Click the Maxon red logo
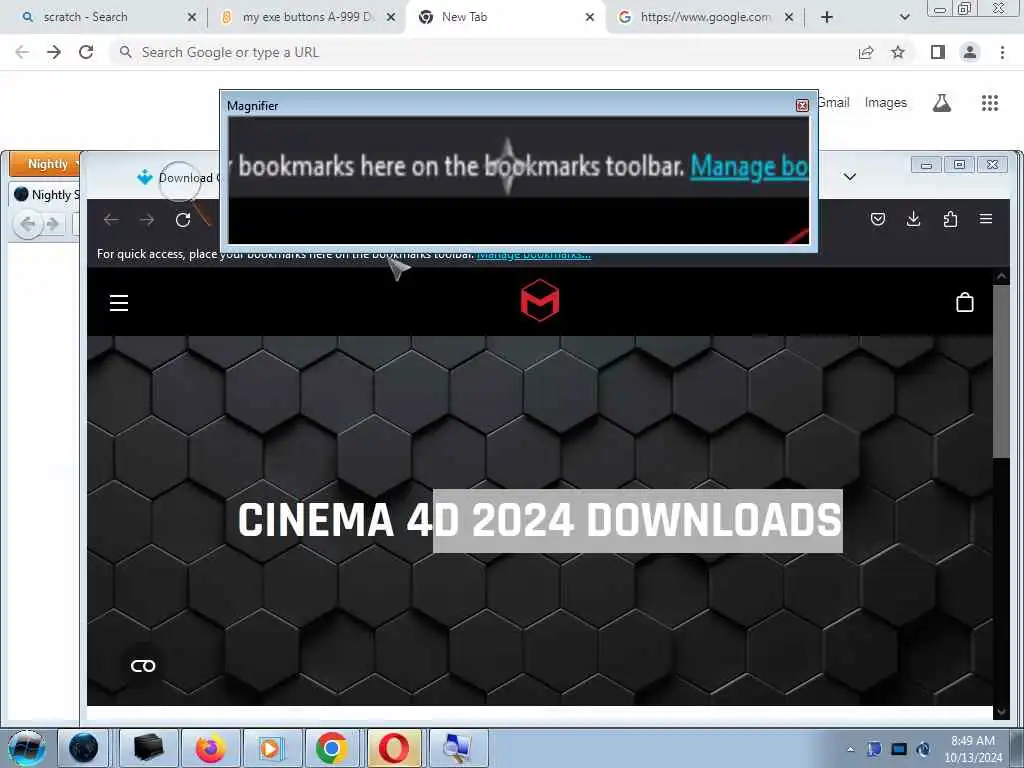 (540, 300)
